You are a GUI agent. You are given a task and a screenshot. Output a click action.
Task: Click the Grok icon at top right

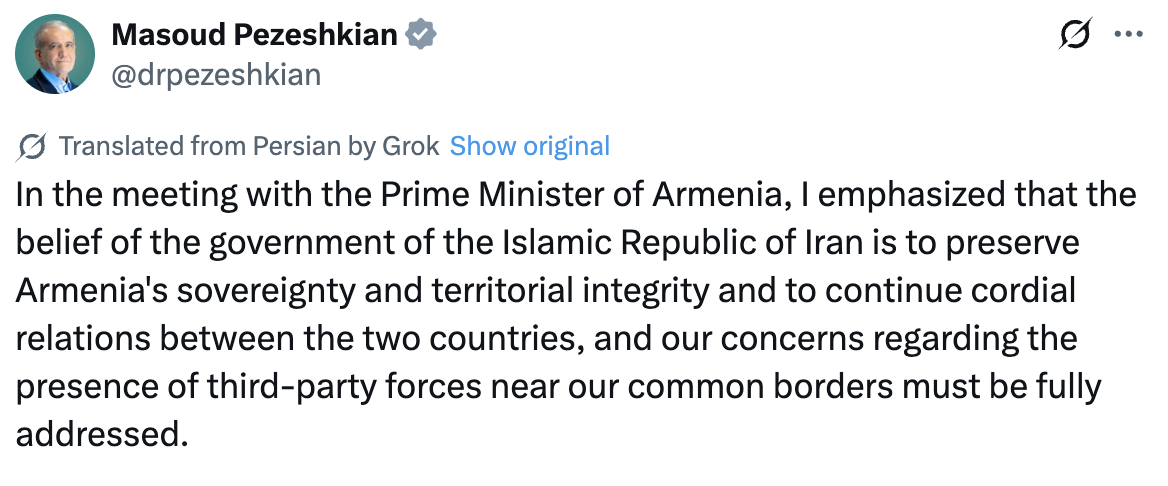(x=1074, y=34)
